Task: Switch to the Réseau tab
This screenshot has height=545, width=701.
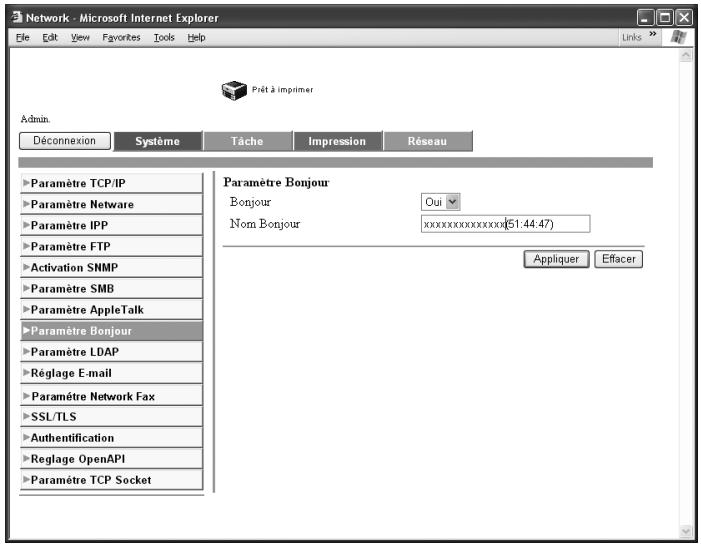Action: (x=427, y=141)
